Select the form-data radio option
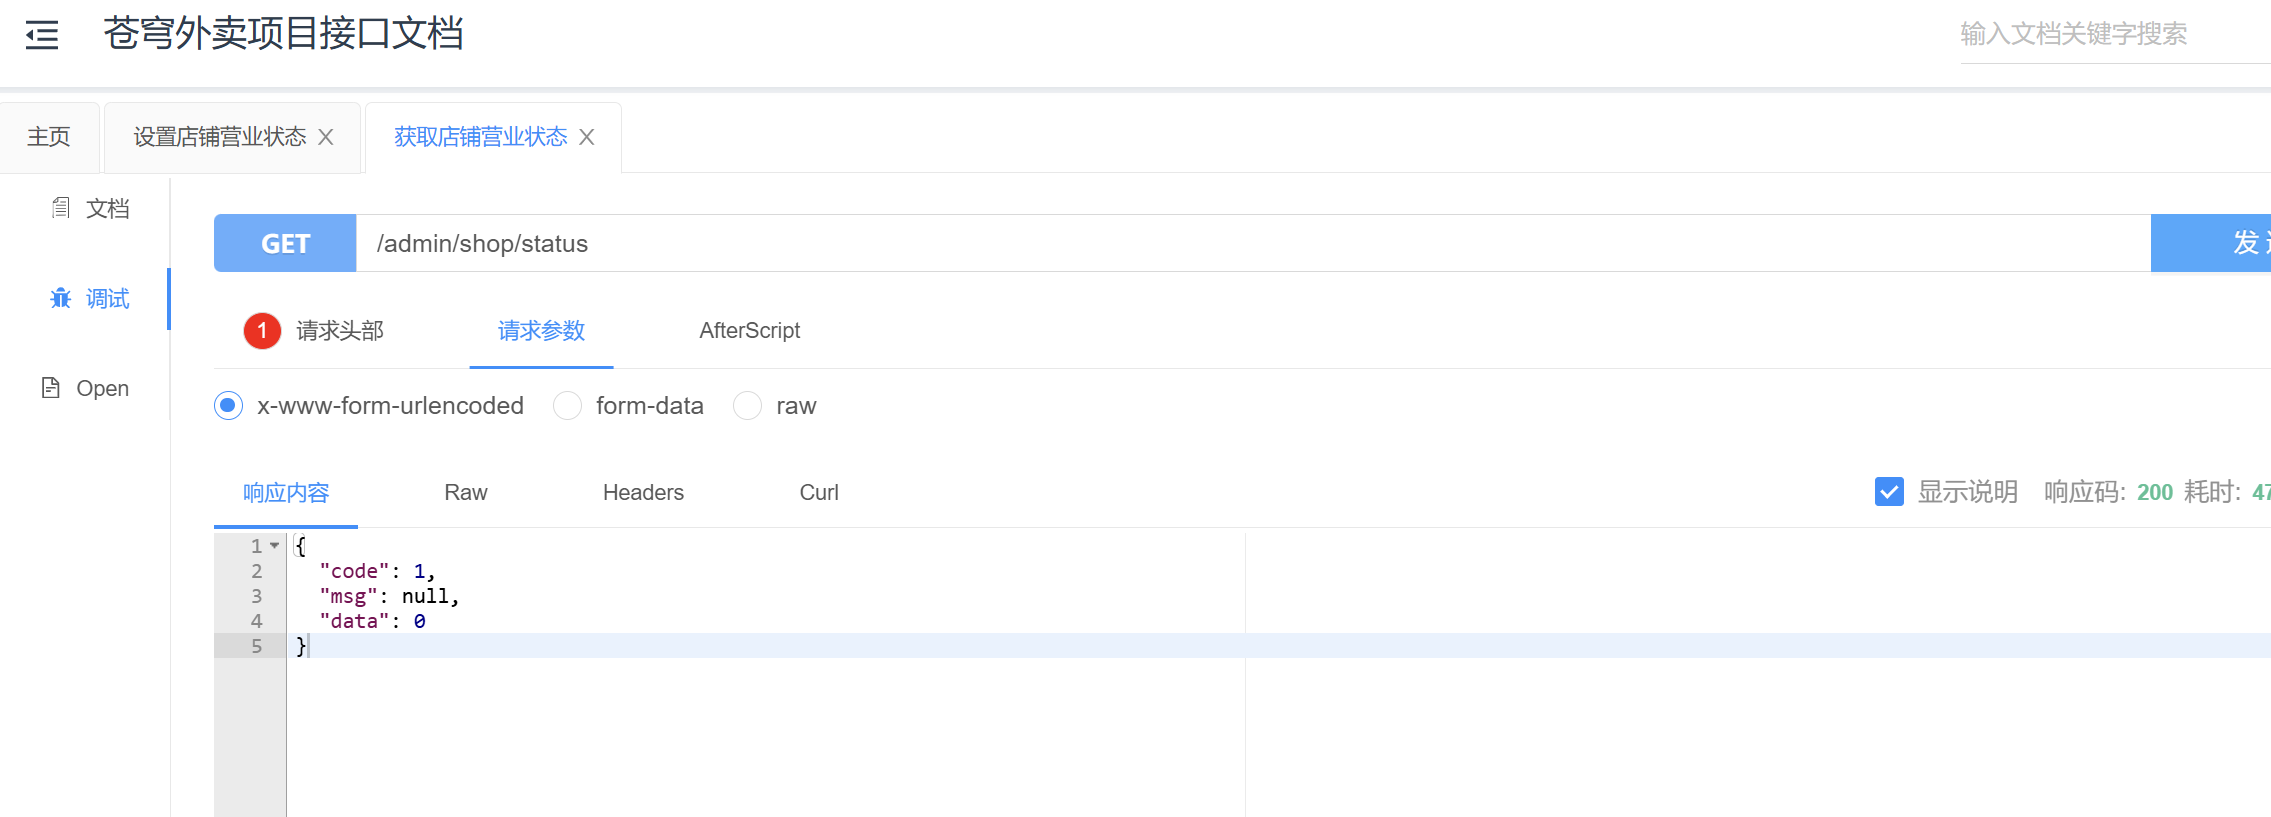Viewport: 2271px width, 817px height. tap(567, 406)
